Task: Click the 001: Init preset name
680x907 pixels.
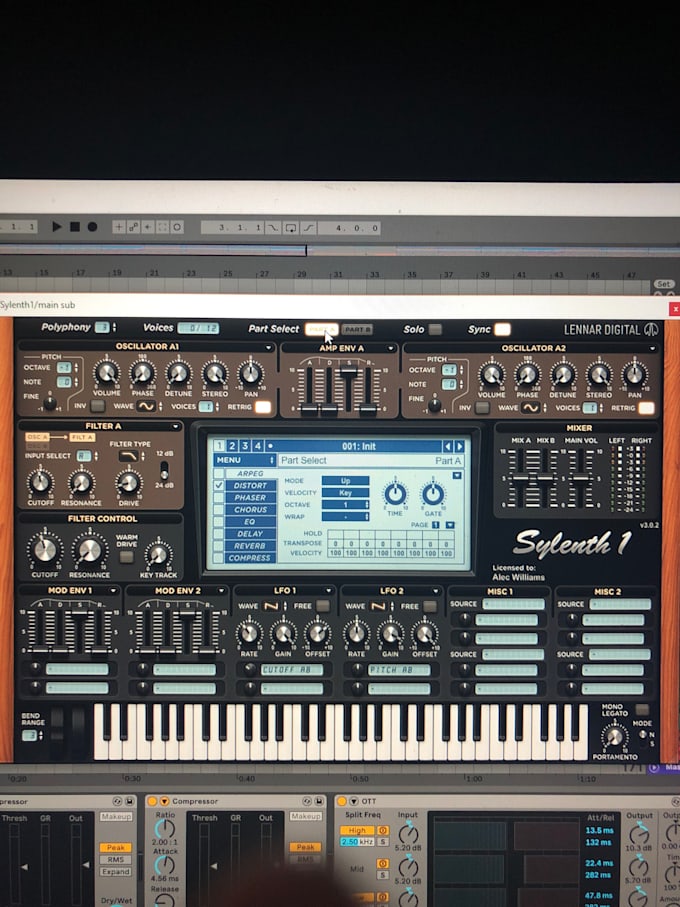Action: tap(359, 446)
